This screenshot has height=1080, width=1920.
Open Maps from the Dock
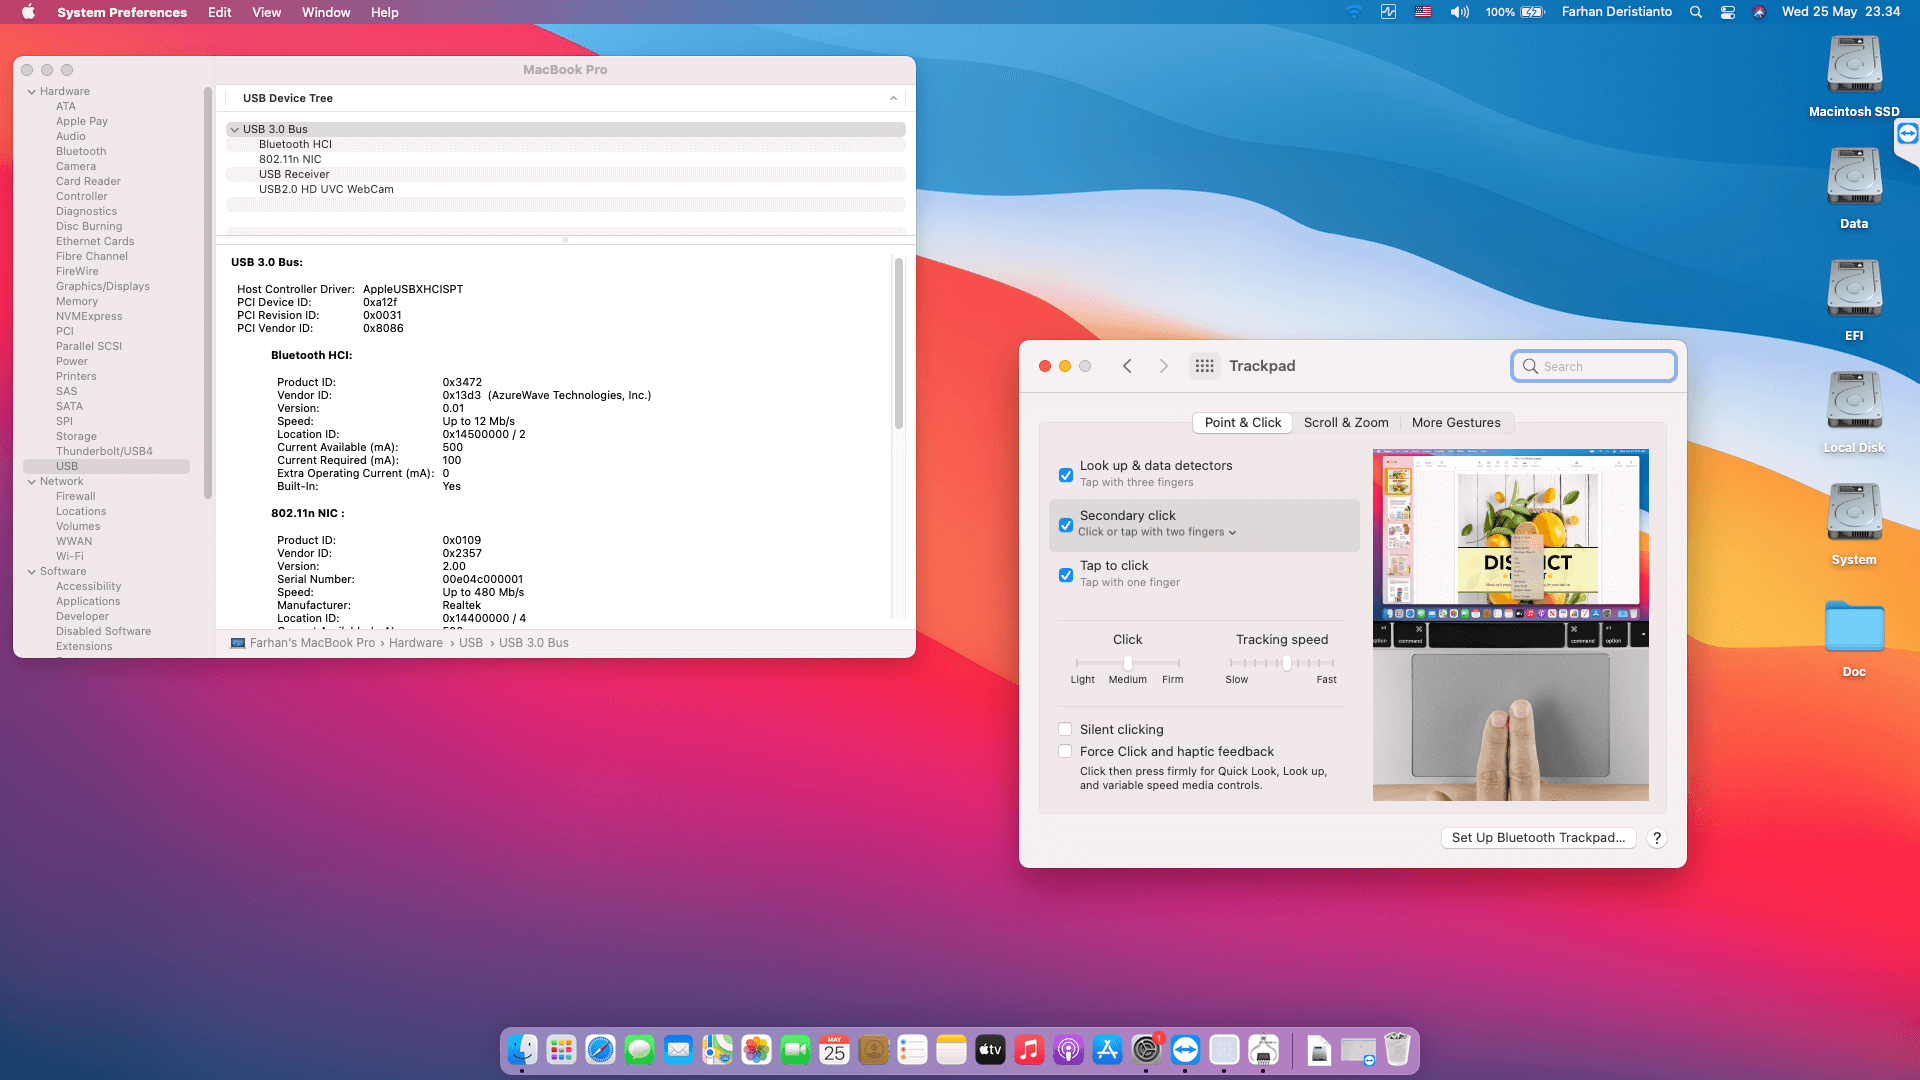point(717,1050)
